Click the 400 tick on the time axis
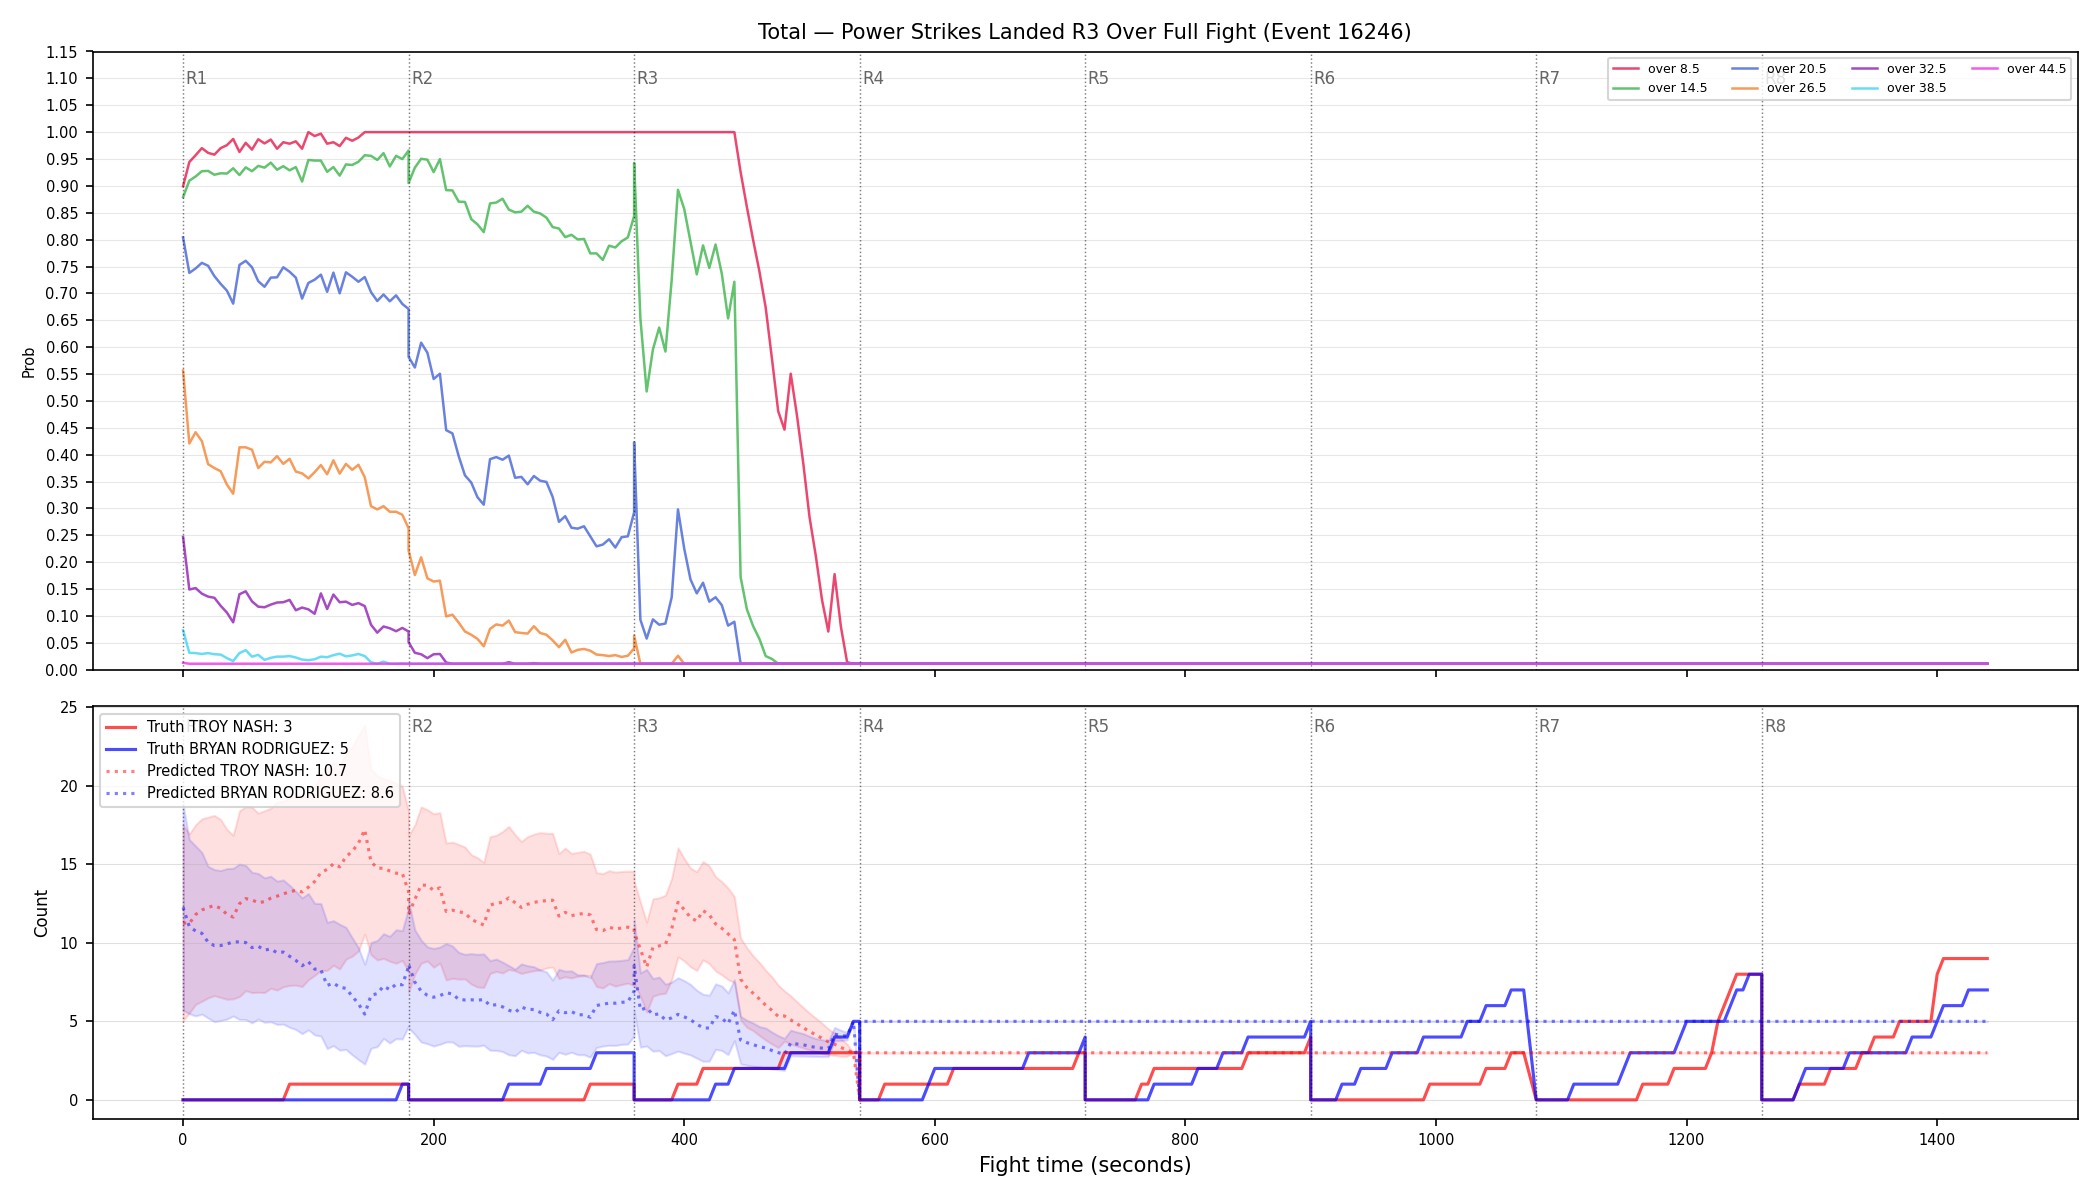2100x1200 pixels. tap(684, 1139)
